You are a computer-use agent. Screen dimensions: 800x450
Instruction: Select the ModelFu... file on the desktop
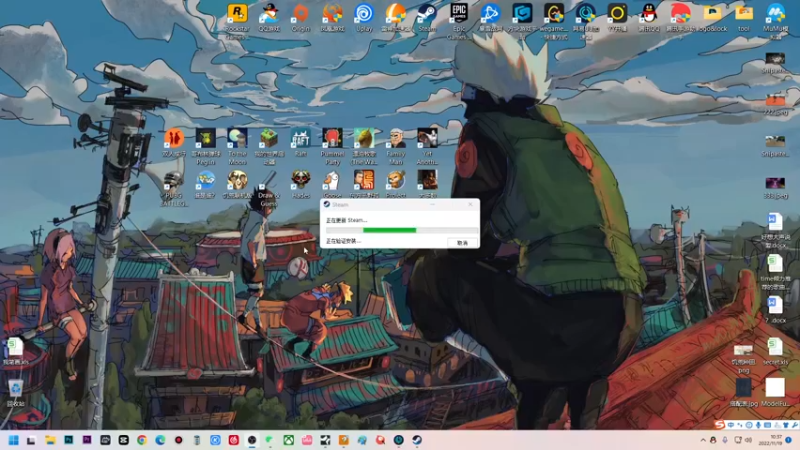775,392
